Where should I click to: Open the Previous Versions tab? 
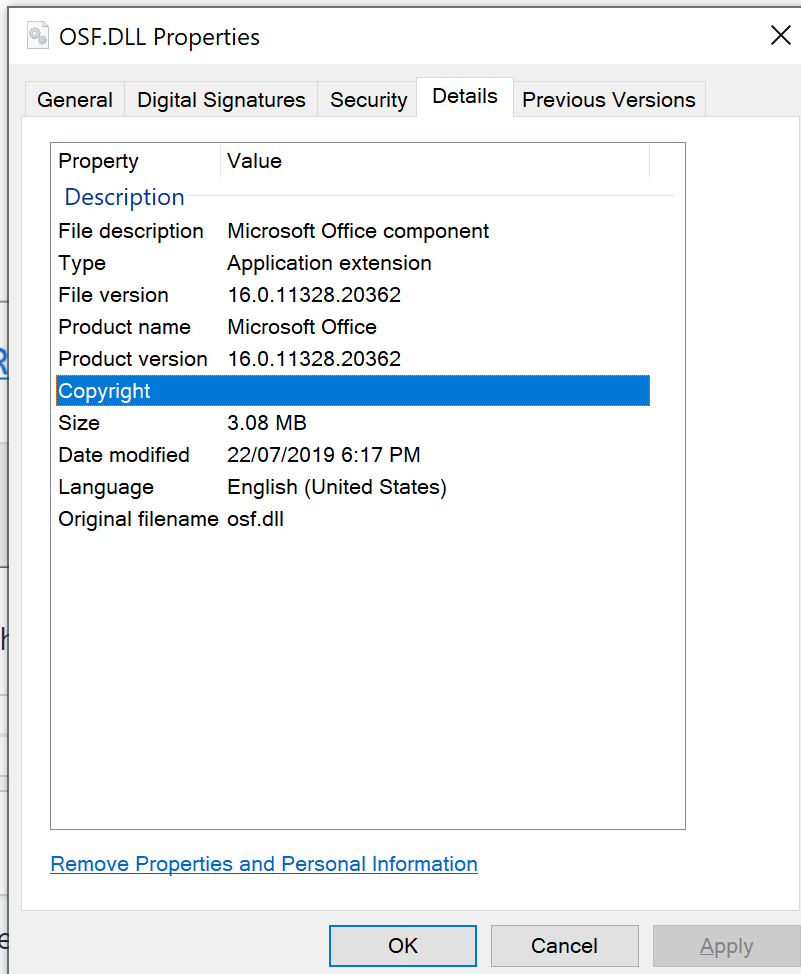point(609,99)
